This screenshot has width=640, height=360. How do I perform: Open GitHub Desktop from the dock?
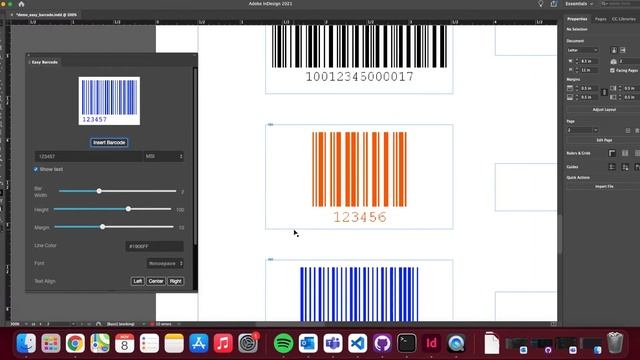coord(382,343)
